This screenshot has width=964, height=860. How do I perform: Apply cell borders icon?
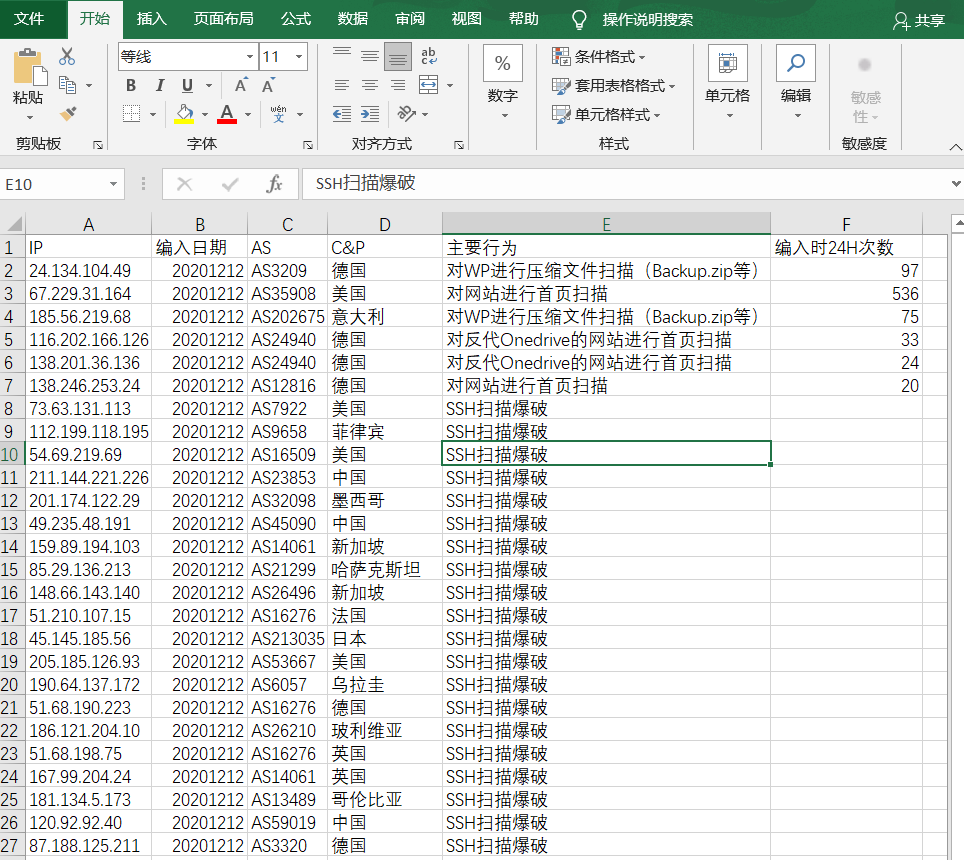click(131, 114)
